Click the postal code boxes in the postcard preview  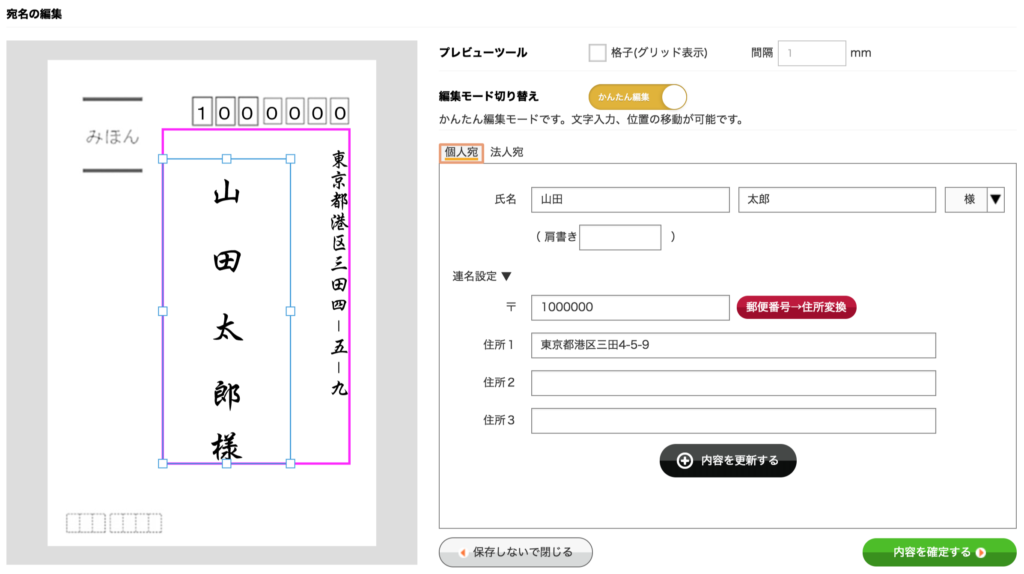coord(270,112)
